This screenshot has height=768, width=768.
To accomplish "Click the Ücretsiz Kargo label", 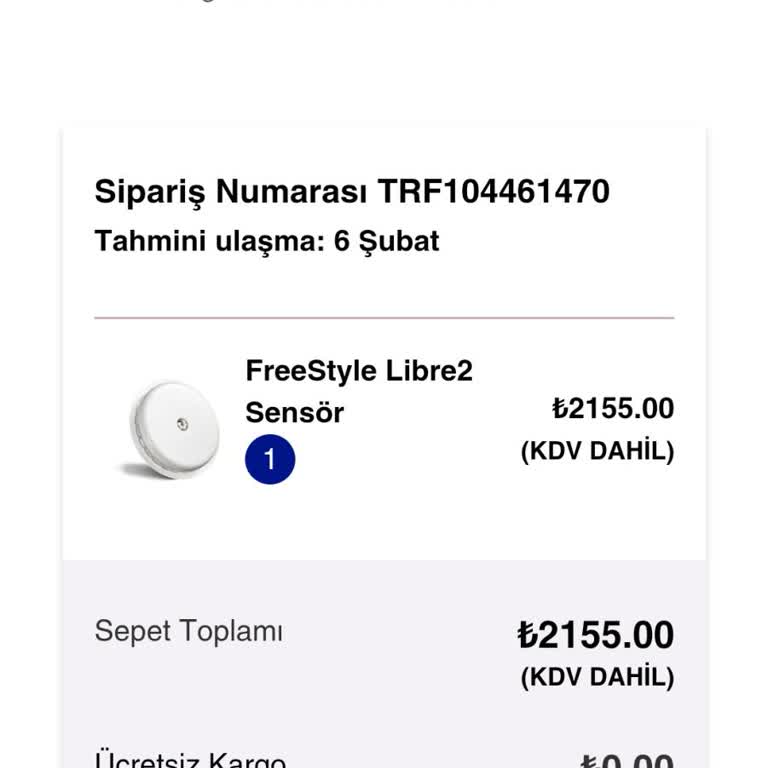I will (x=190, y=760).
